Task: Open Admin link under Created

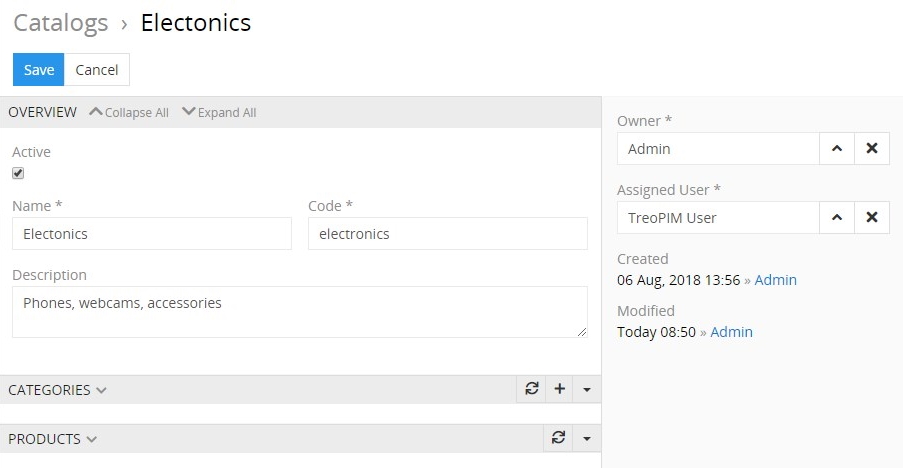Action: point(775,280)
